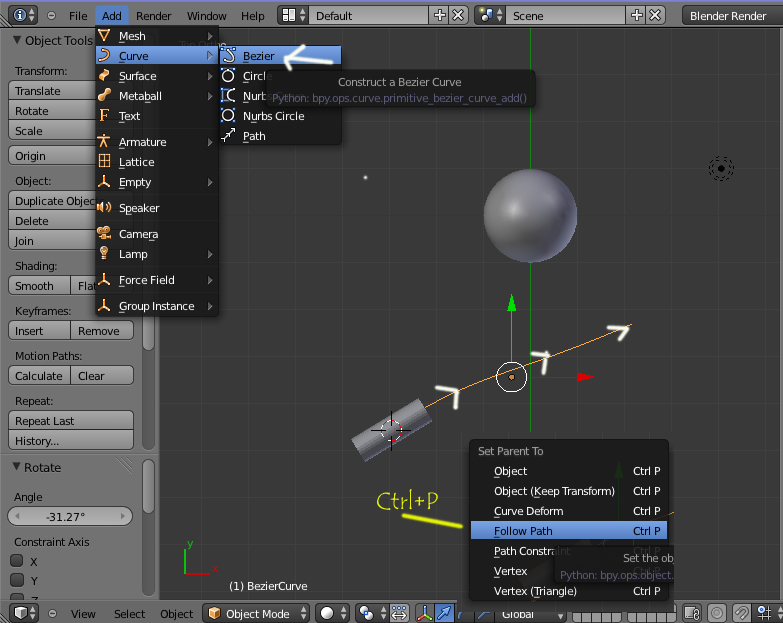Viewport: 783px width, 623px height.
Task: Choose Path from curve submenu
Action: click(x=280, y=136)
